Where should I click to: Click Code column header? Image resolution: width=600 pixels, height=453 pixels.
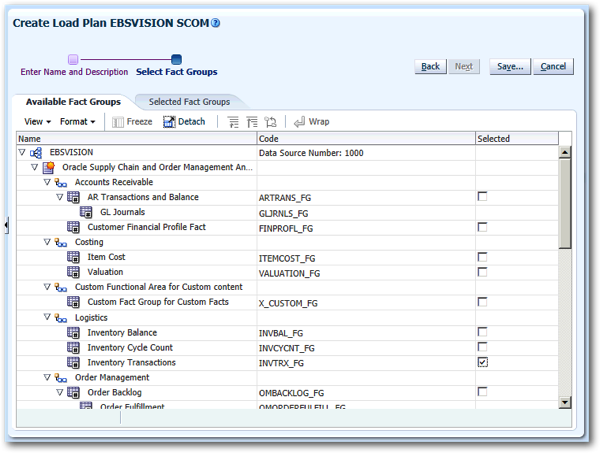tap(366, 139)
